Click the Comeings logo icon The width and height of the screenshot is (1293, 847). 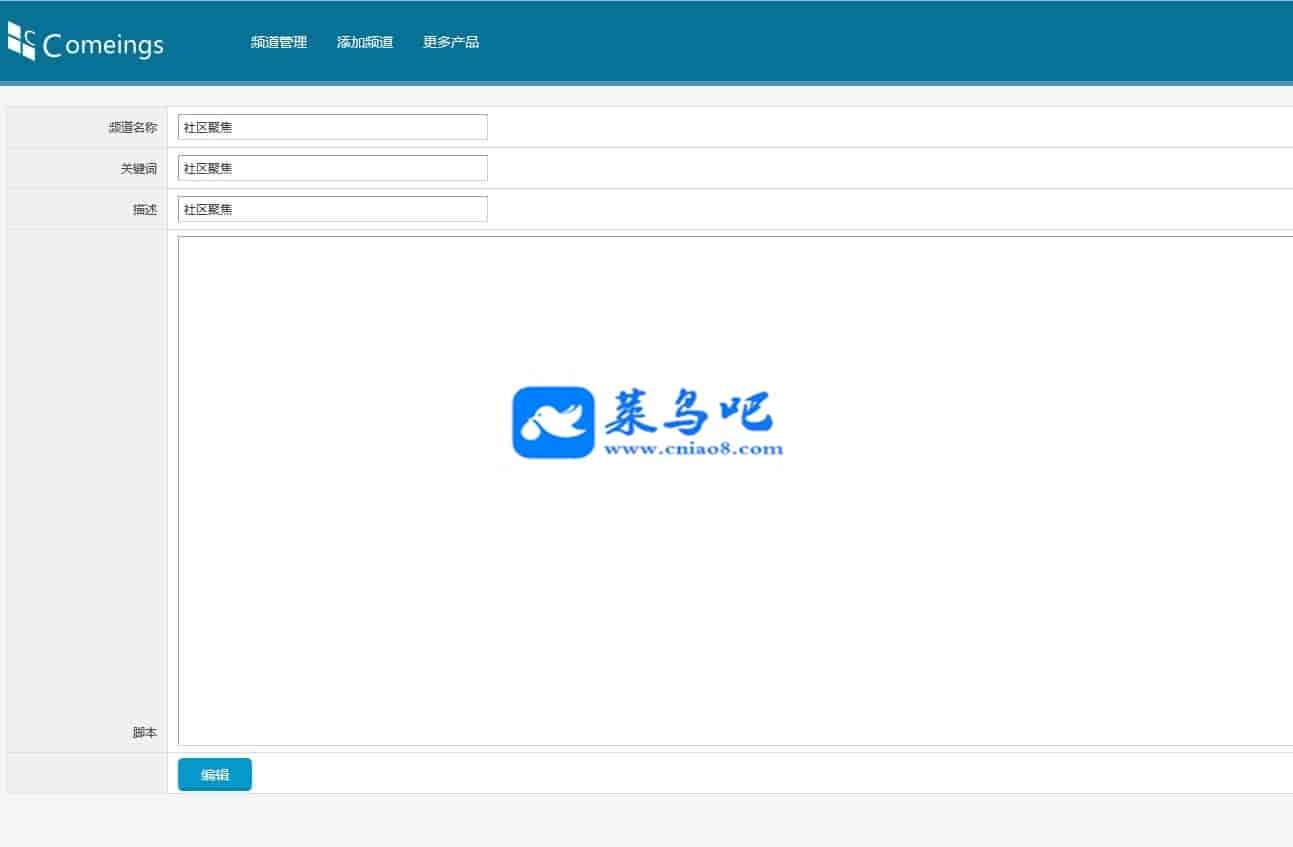[21, 41]
